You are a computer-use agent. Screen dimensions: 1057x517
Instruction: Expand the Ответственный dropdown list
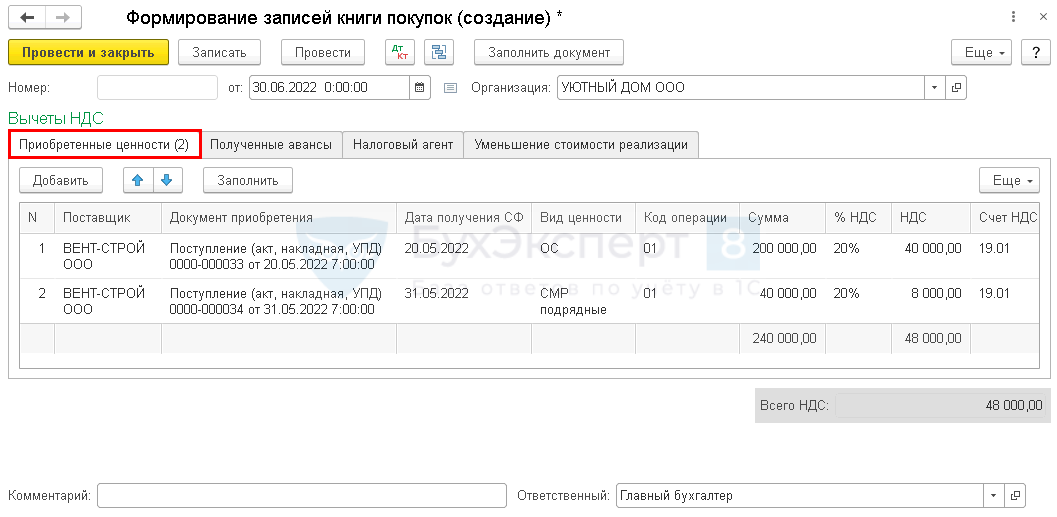993,495
